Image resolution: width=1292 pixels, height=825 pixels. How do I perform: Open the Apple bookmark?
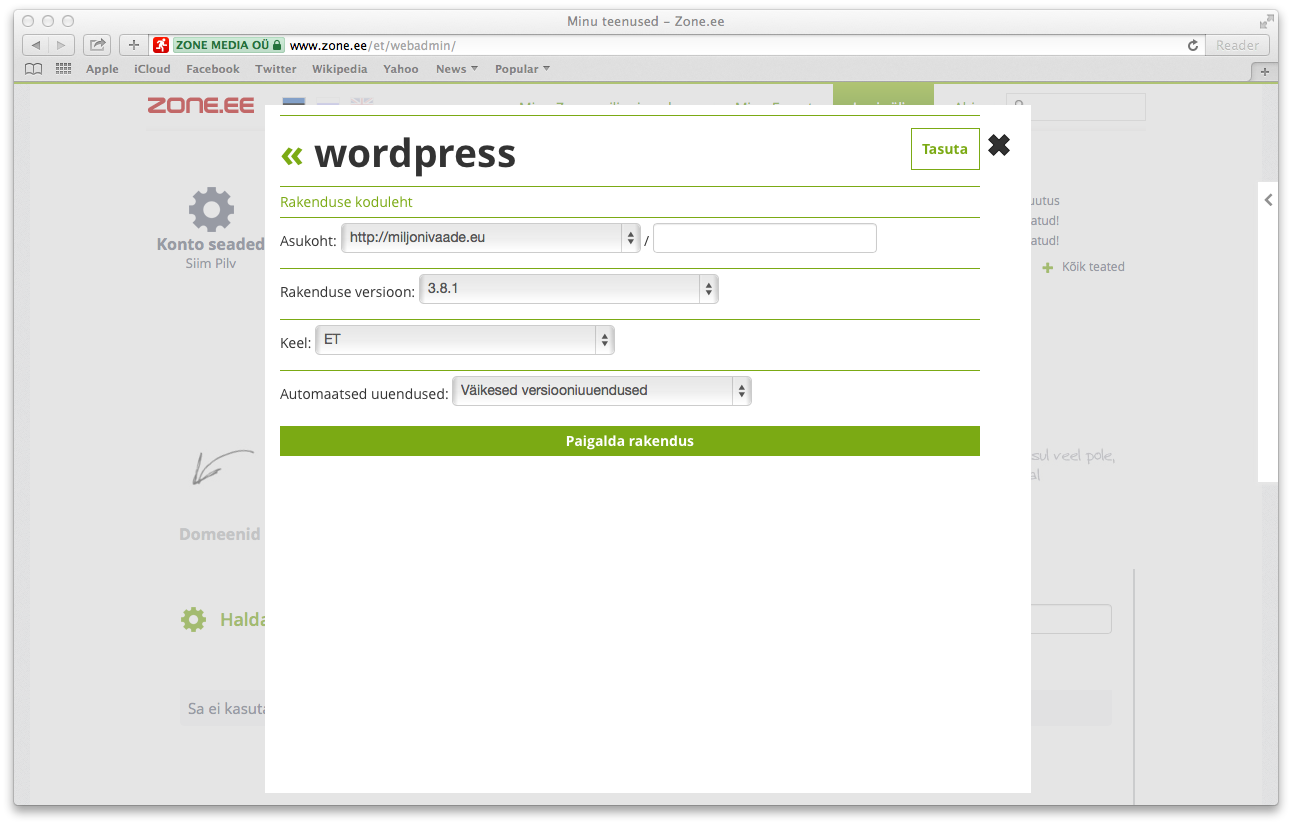pyautogui.click(x=102, y=69)
